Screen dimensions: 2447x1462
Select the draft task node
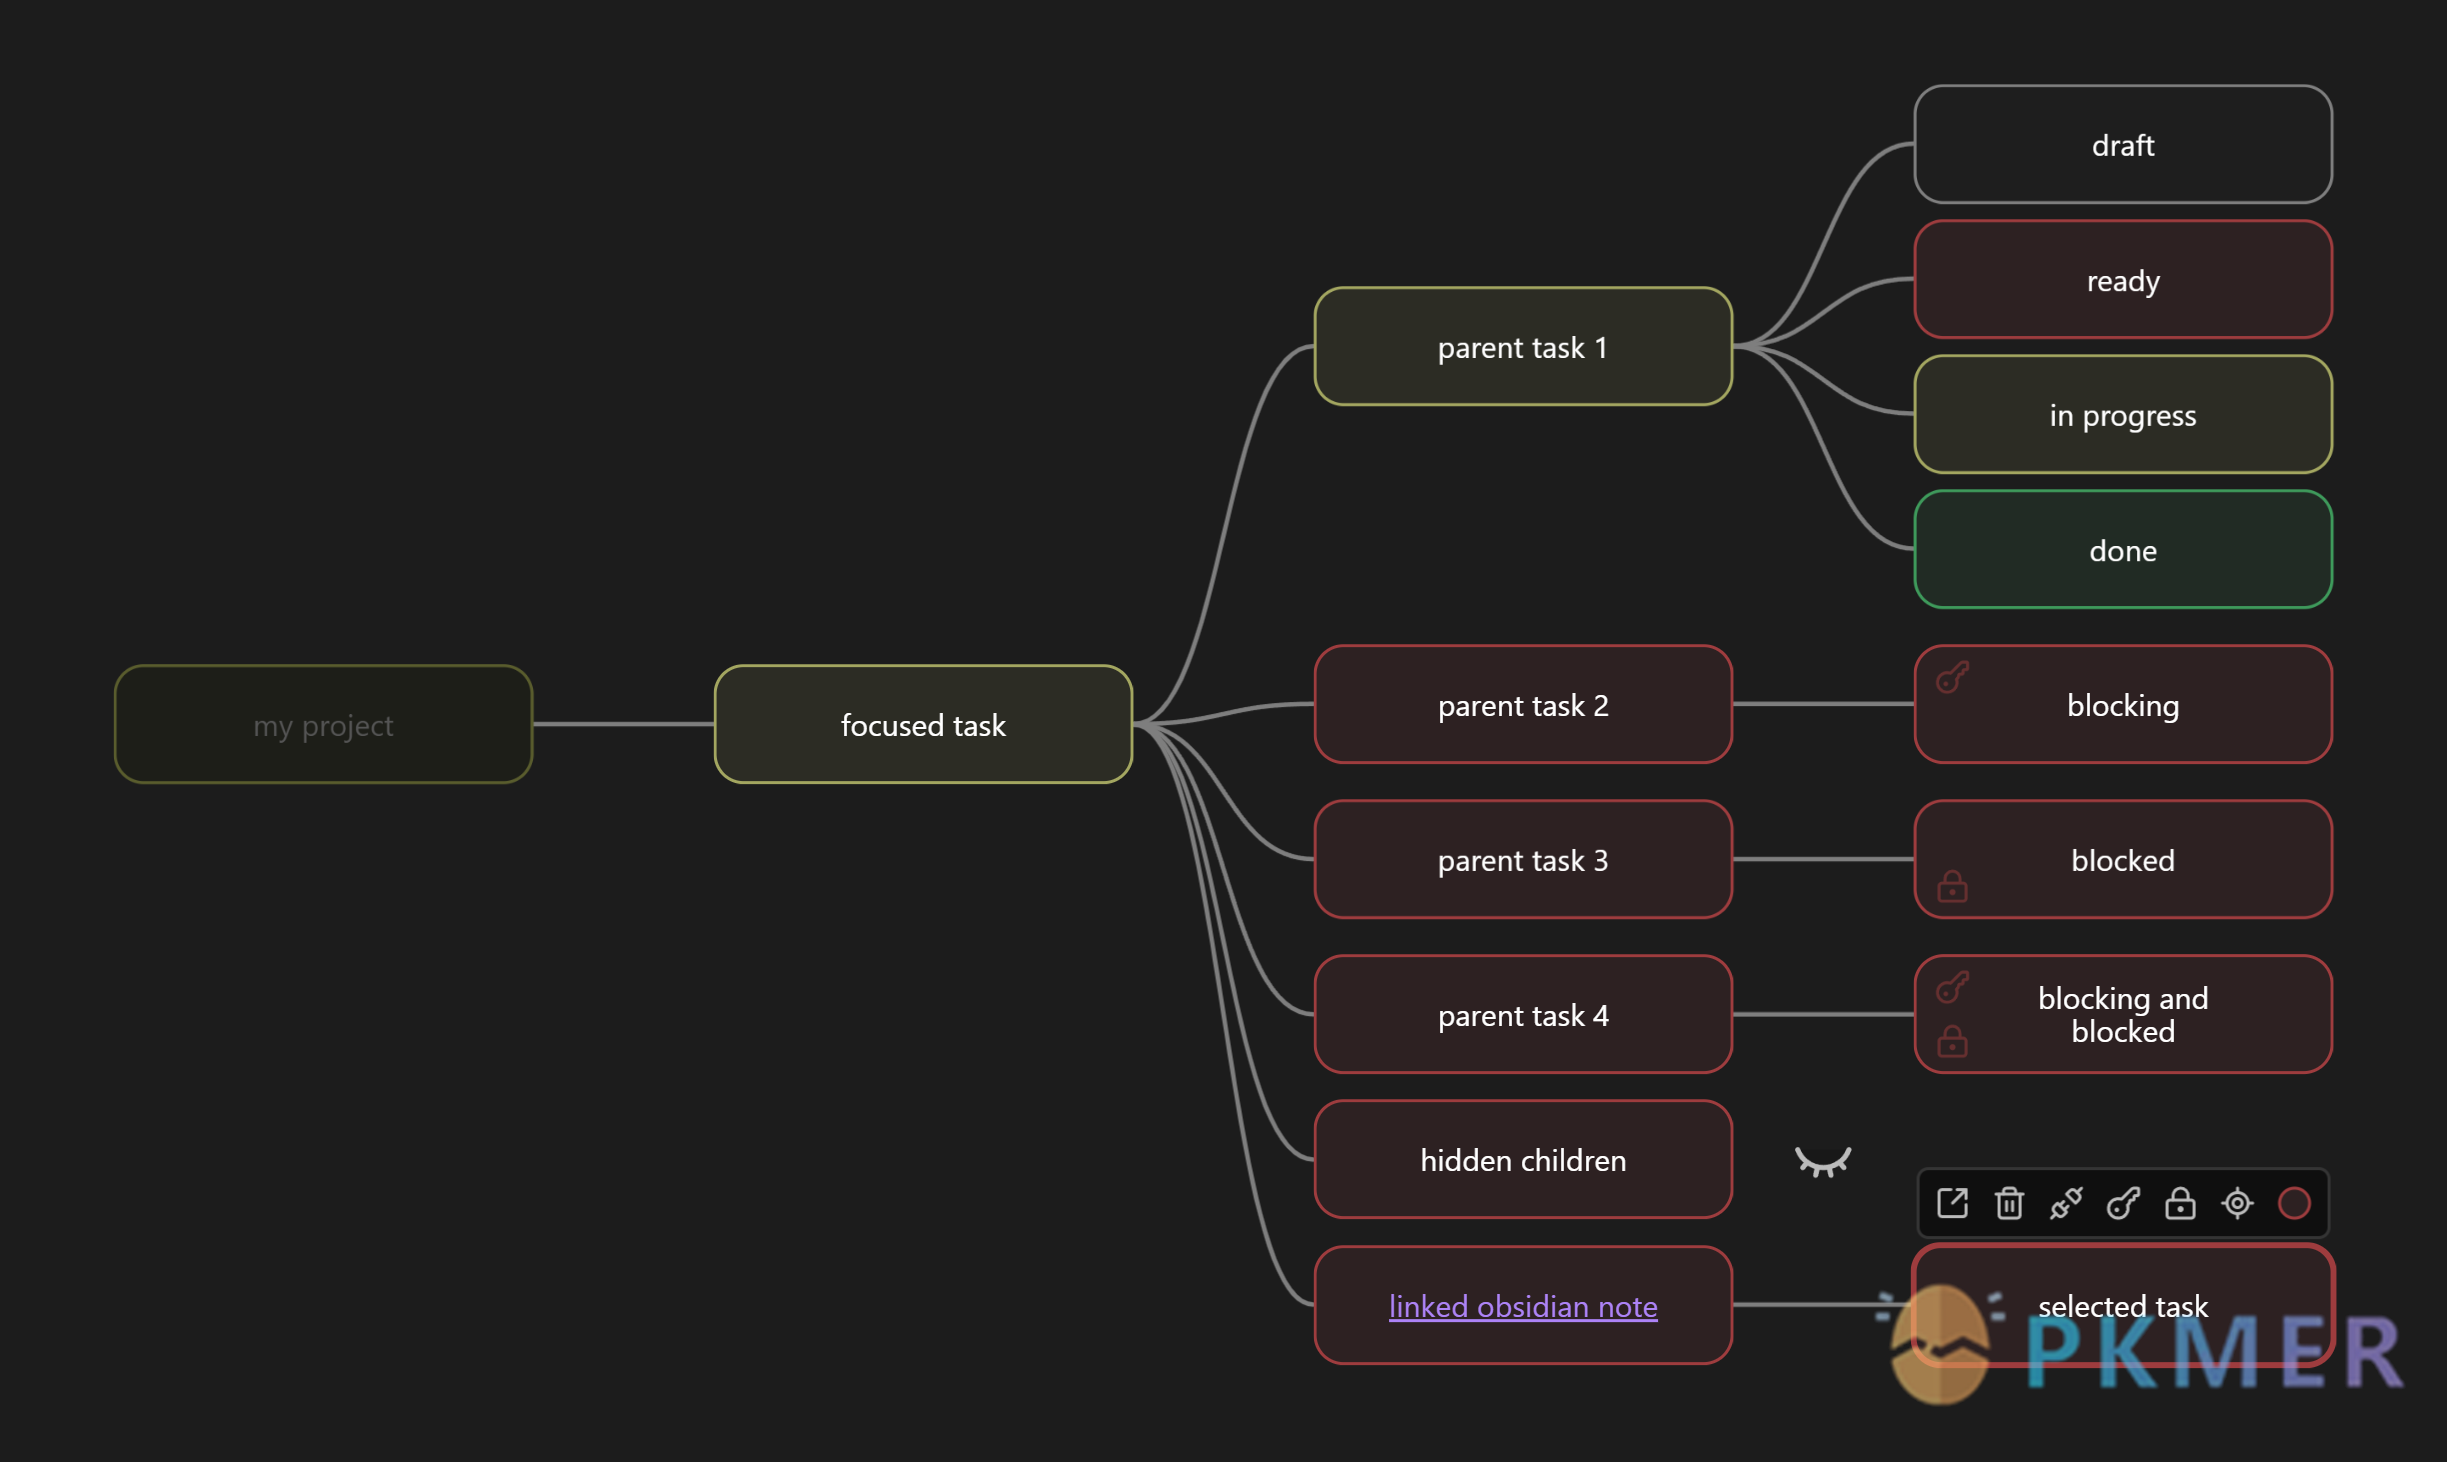click(2123, 144)
